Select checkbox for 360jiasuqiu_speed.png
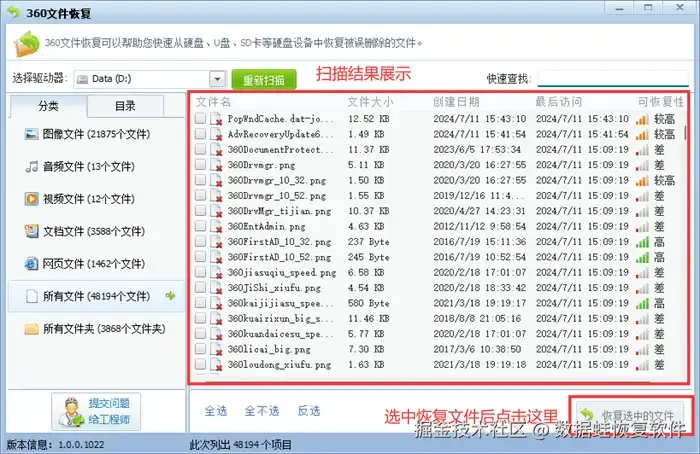The image size is (700, 454). tap(200, 272)
